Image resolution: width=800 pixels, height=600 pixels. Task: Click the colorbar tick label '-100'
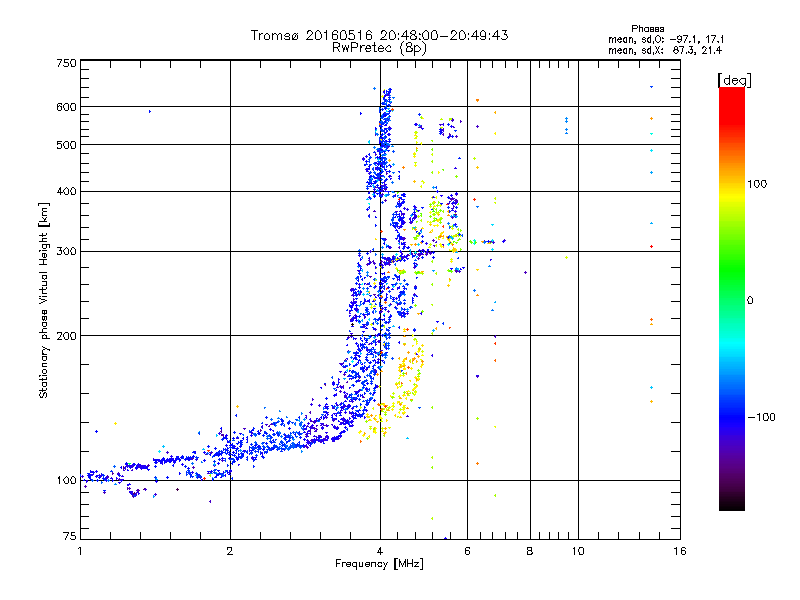(x=761, y=417)
